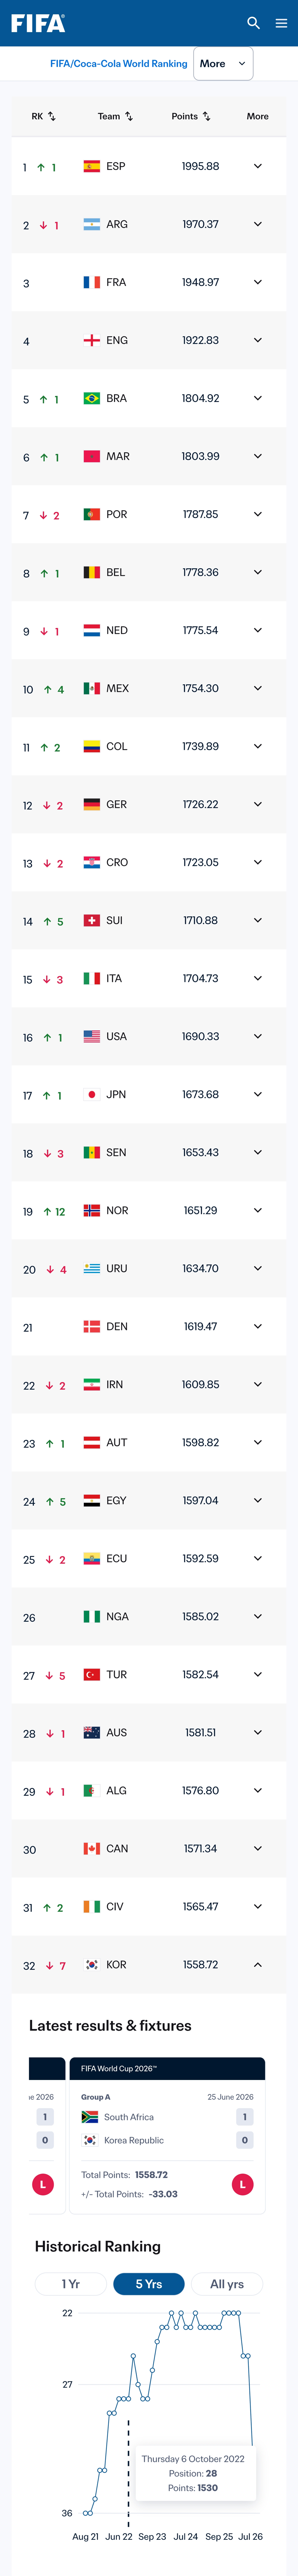Open the hamburger menu icon
The height and width of the screenshot is (2576, 298).
click(281, 23)
